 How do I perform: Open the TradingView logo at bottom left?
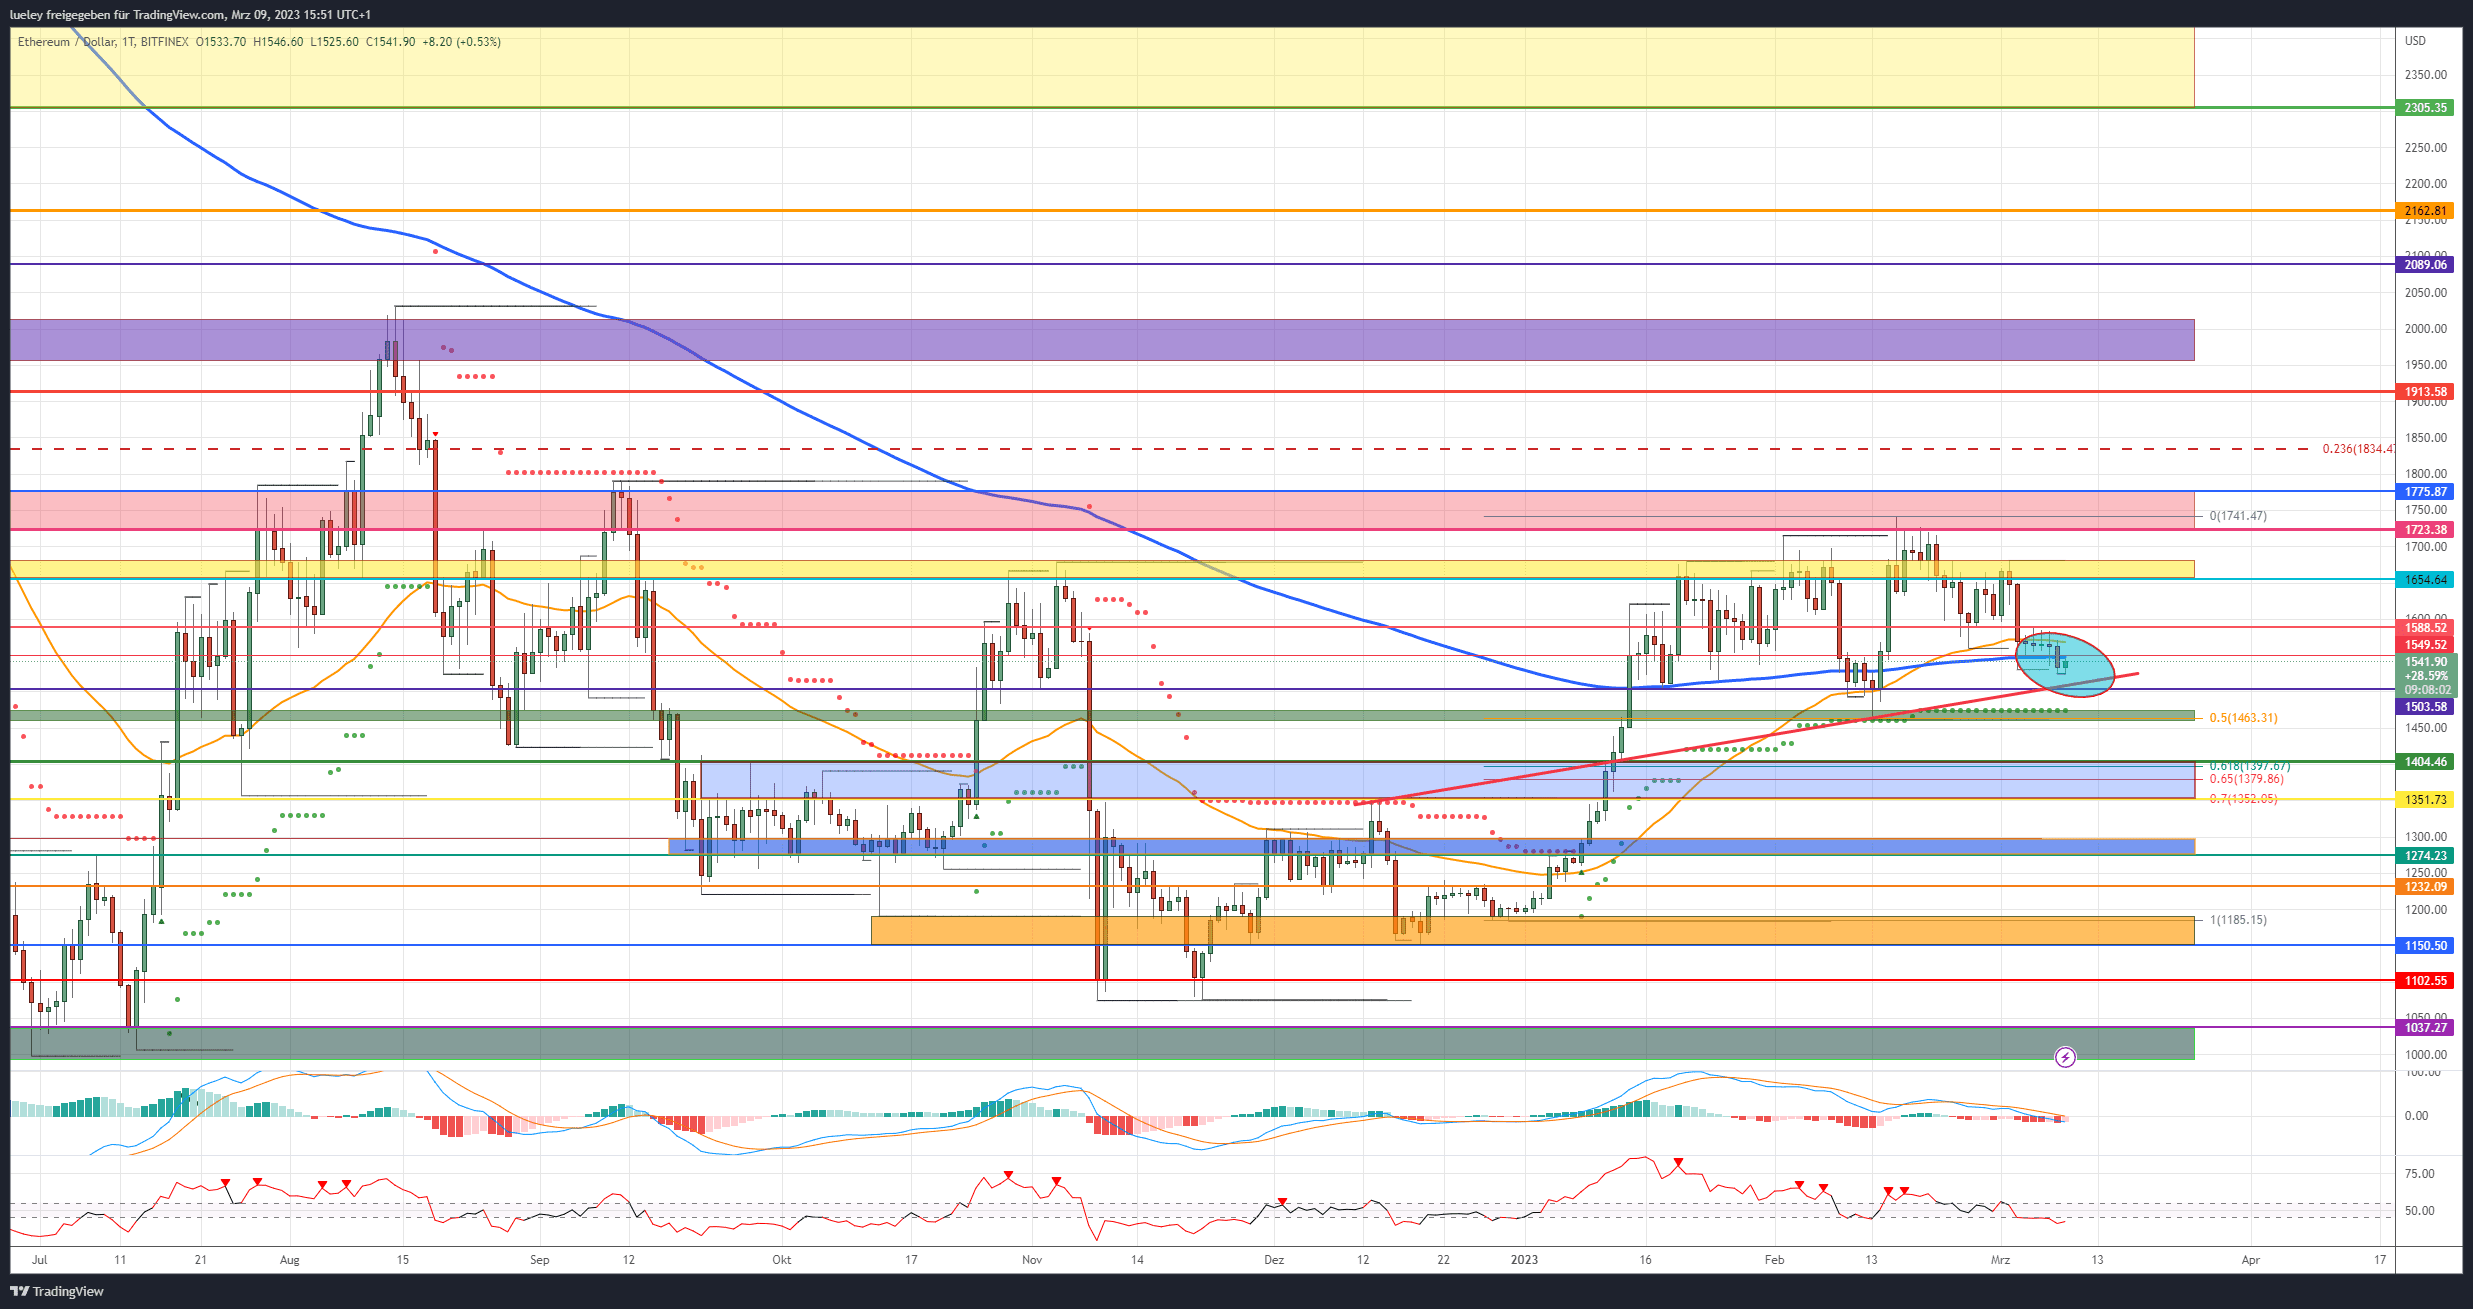point(57,1291)
